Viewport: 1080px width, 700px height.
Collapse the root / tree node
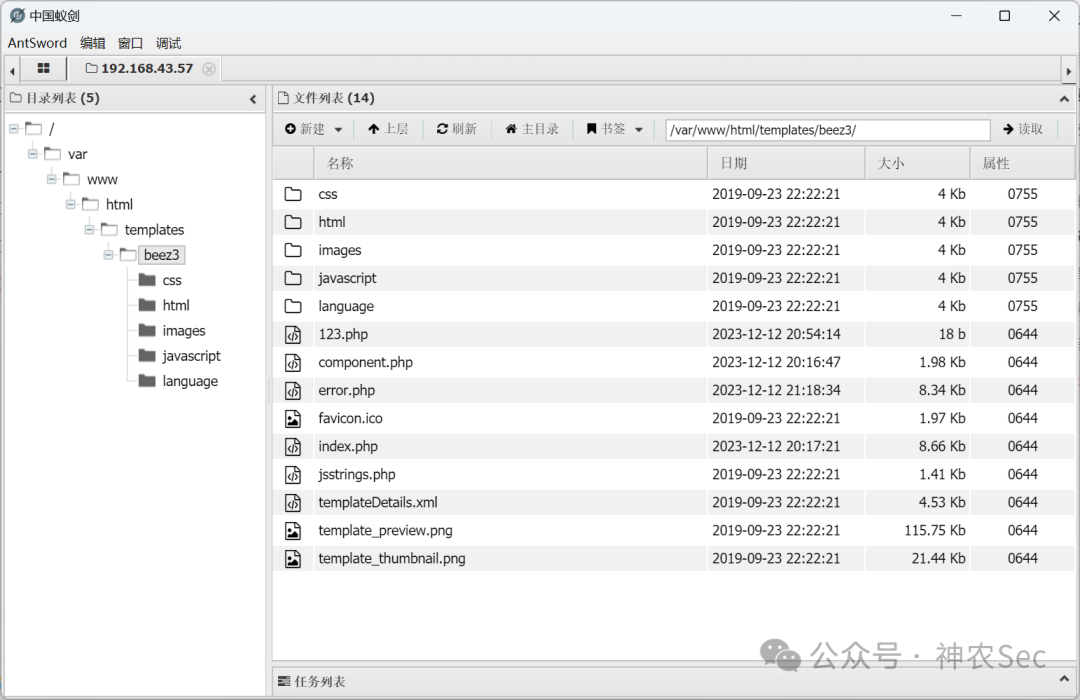[x=14, y=128]
